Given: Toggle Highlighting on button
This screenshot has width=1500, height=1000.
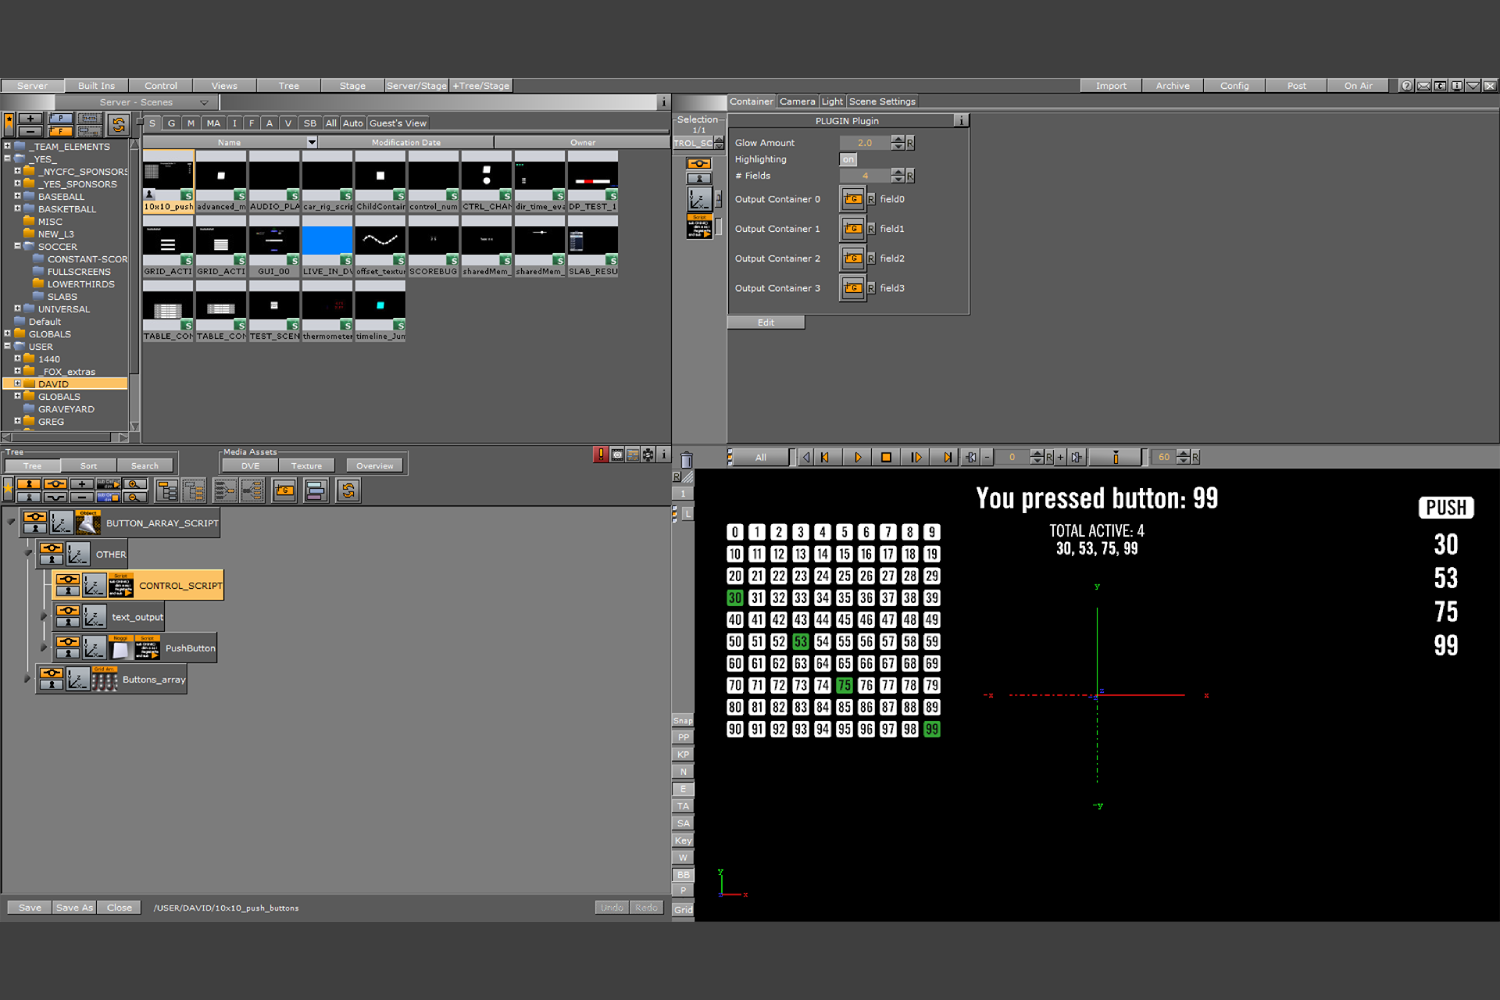Looking at the screenshot, I should tap(848, 159).
